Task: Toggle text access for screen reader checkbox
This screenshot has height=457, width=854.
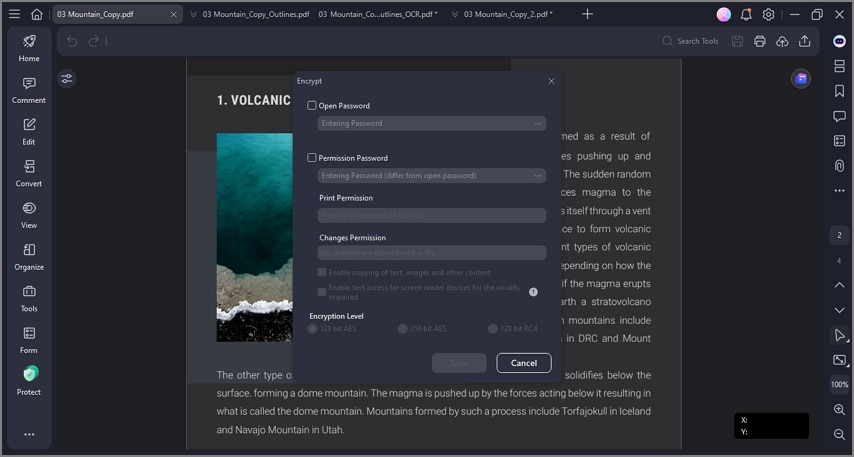Action: click(x=322, y=292)
